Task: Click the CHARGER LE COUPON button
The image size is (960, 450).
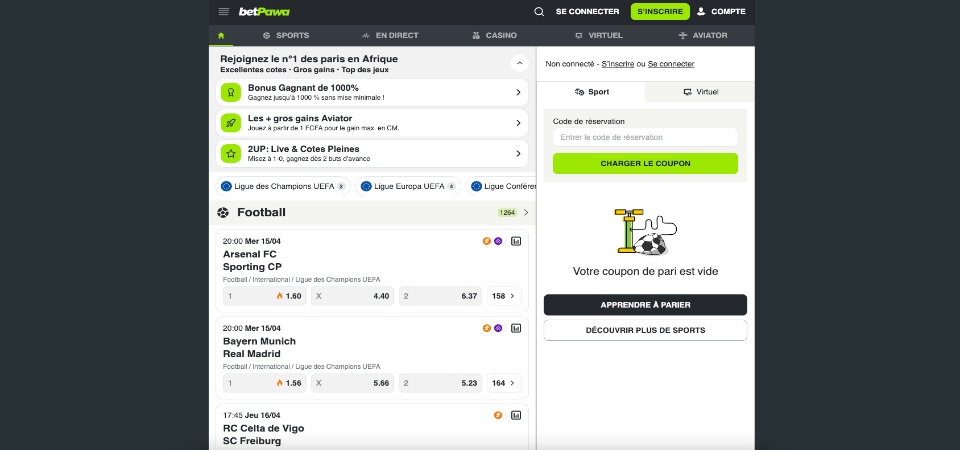Action: point(645,163)
